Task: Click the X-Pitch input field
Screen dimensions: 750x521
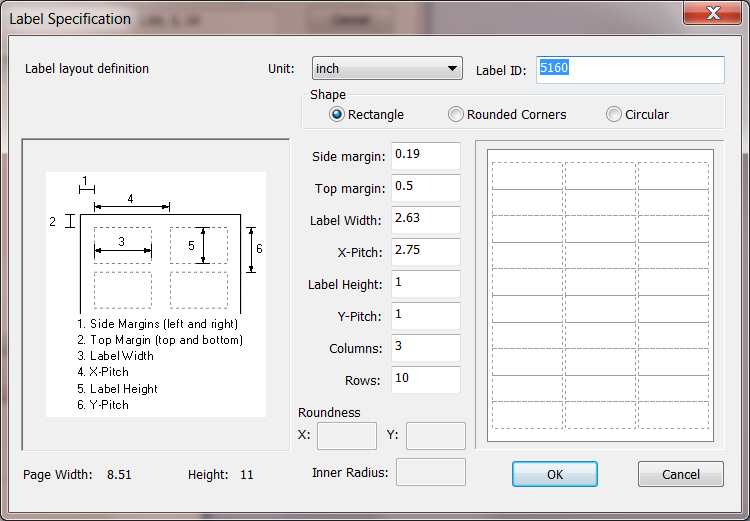Action: (426, 252)
